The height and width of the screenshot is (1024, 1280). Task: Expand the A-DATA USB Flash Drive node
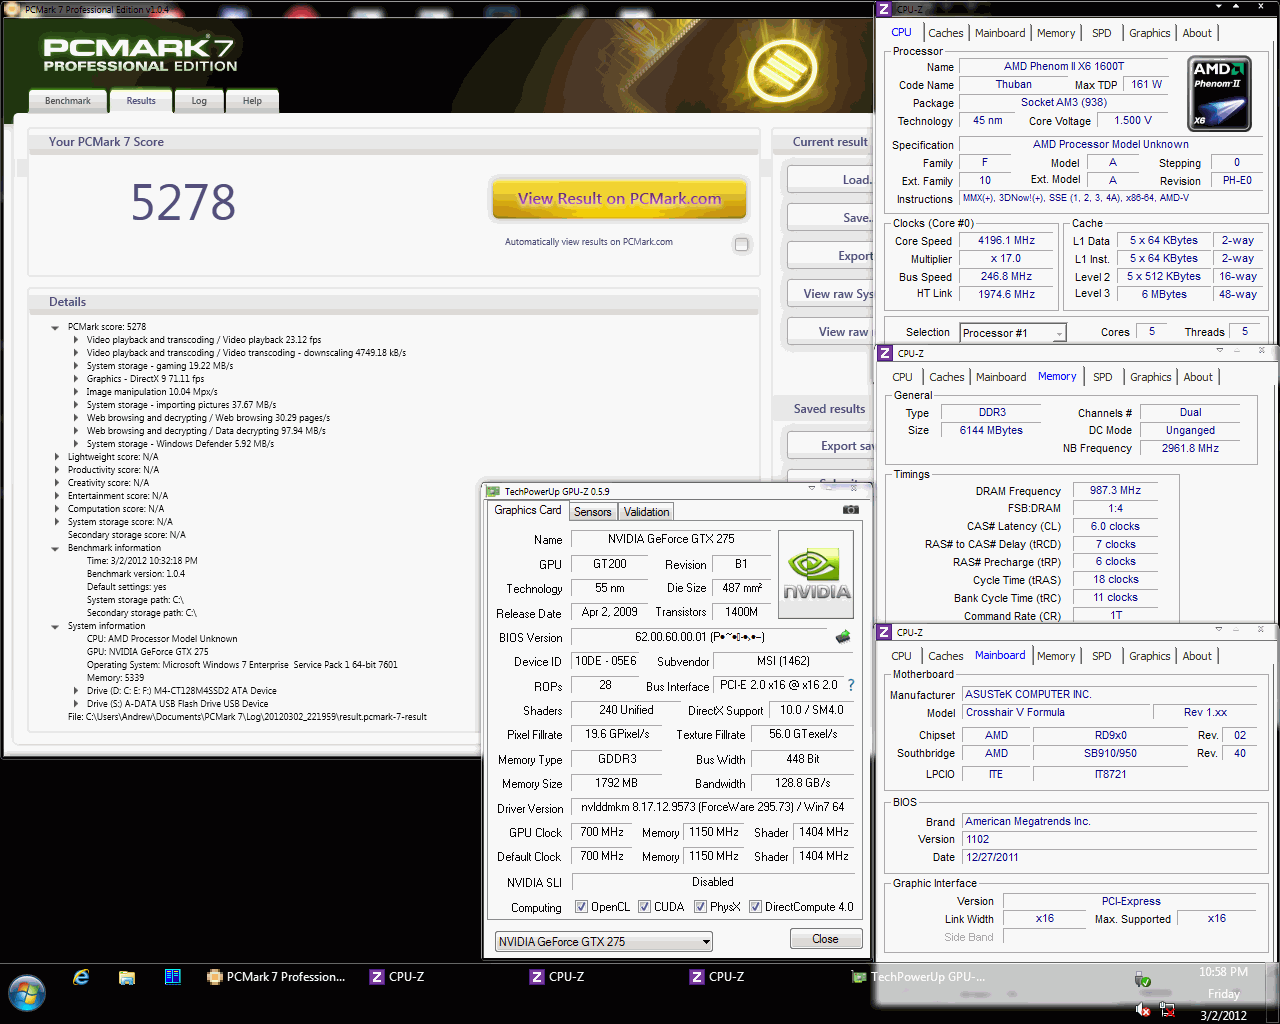pos(76,704)
